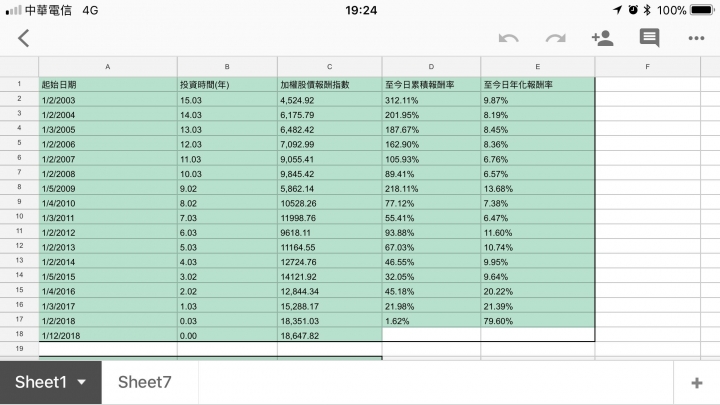Select column E header
The width and height of the screenshot is (720, 405).
tap(538, 67)
